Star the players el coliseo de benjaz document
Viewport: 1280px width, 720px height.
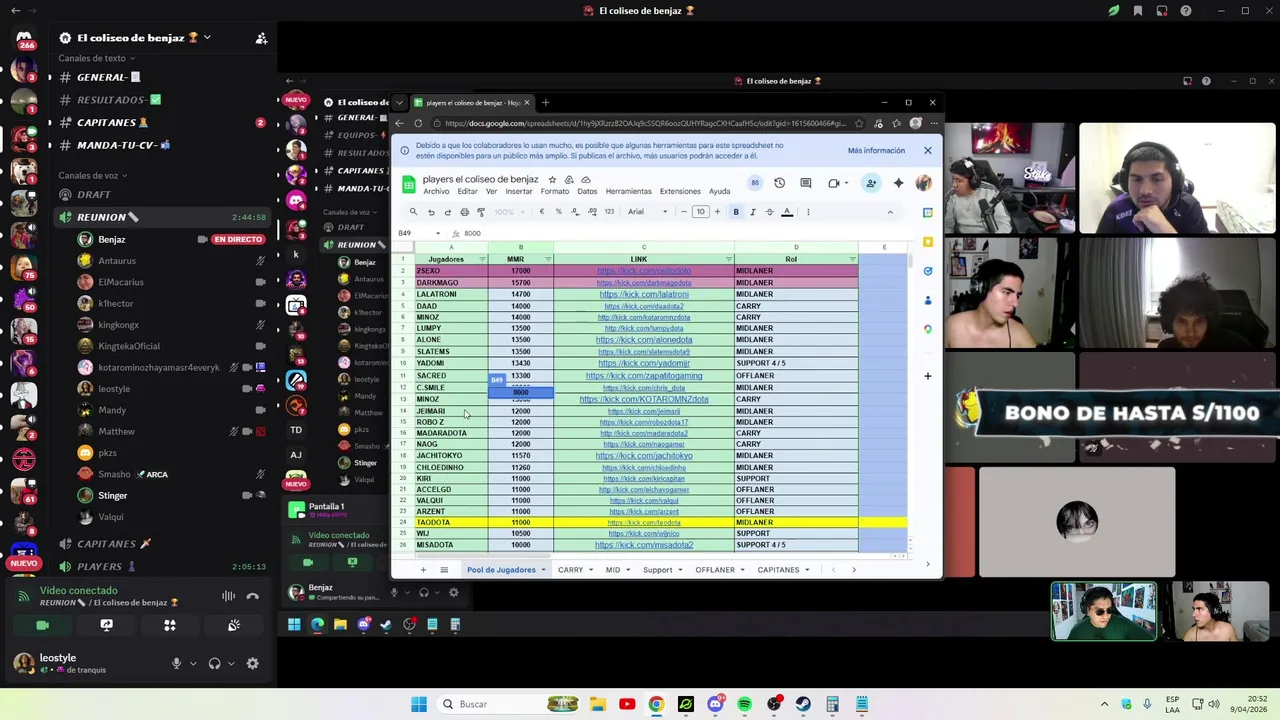[552, 180]
